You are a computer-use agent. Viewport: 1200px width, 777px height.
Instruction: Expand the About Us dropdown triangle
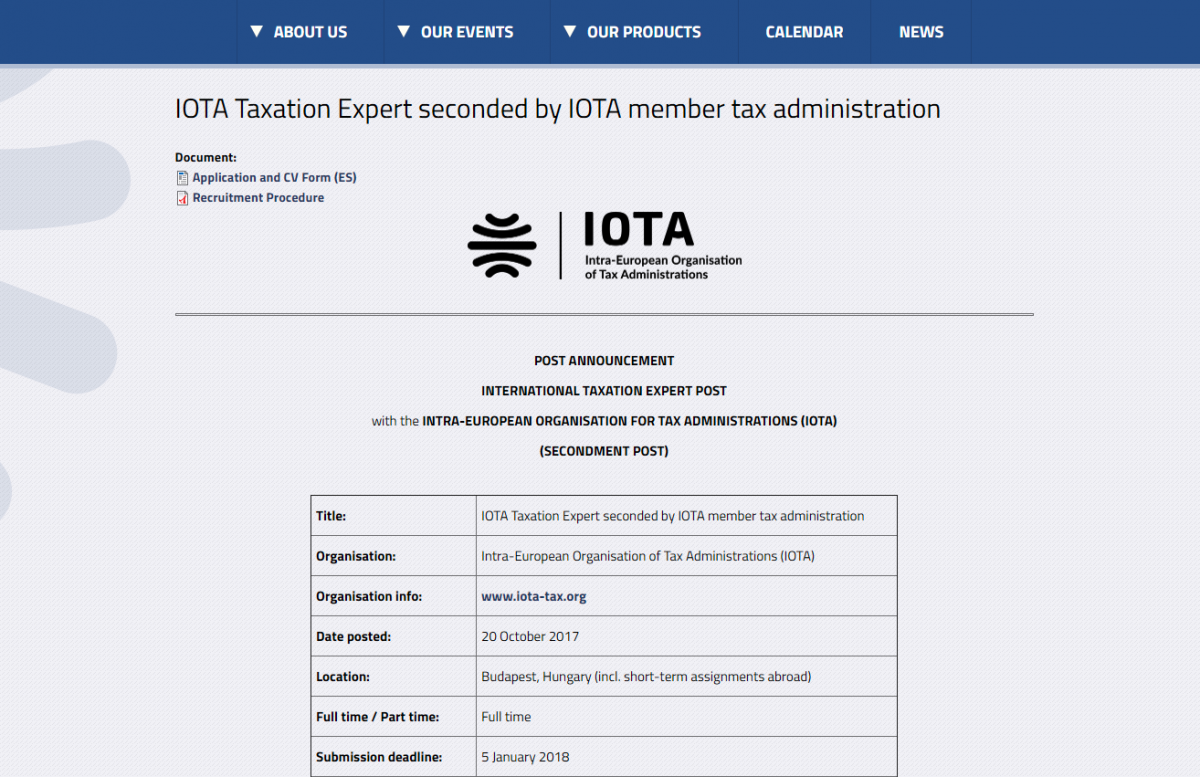257,31
